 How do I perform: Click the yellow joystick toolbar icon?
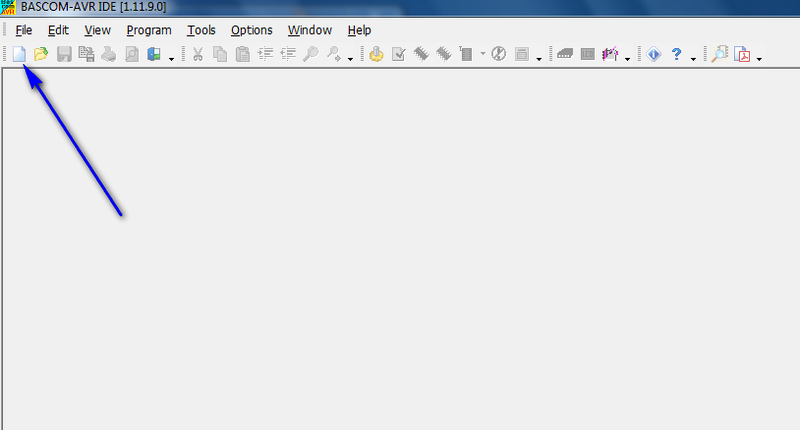coord(377,54)
